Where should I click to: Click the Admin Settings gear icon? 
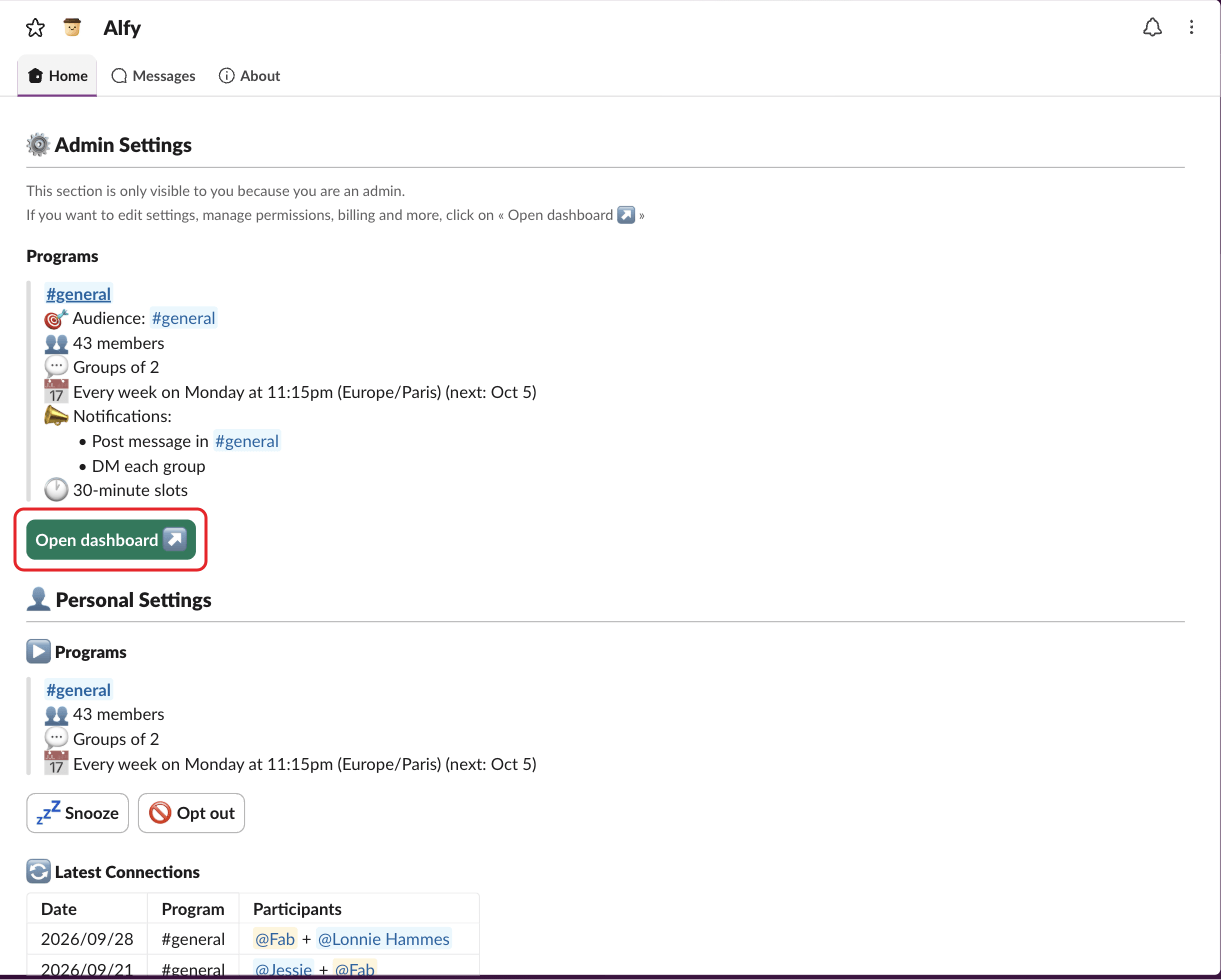[x=38, y=145]
